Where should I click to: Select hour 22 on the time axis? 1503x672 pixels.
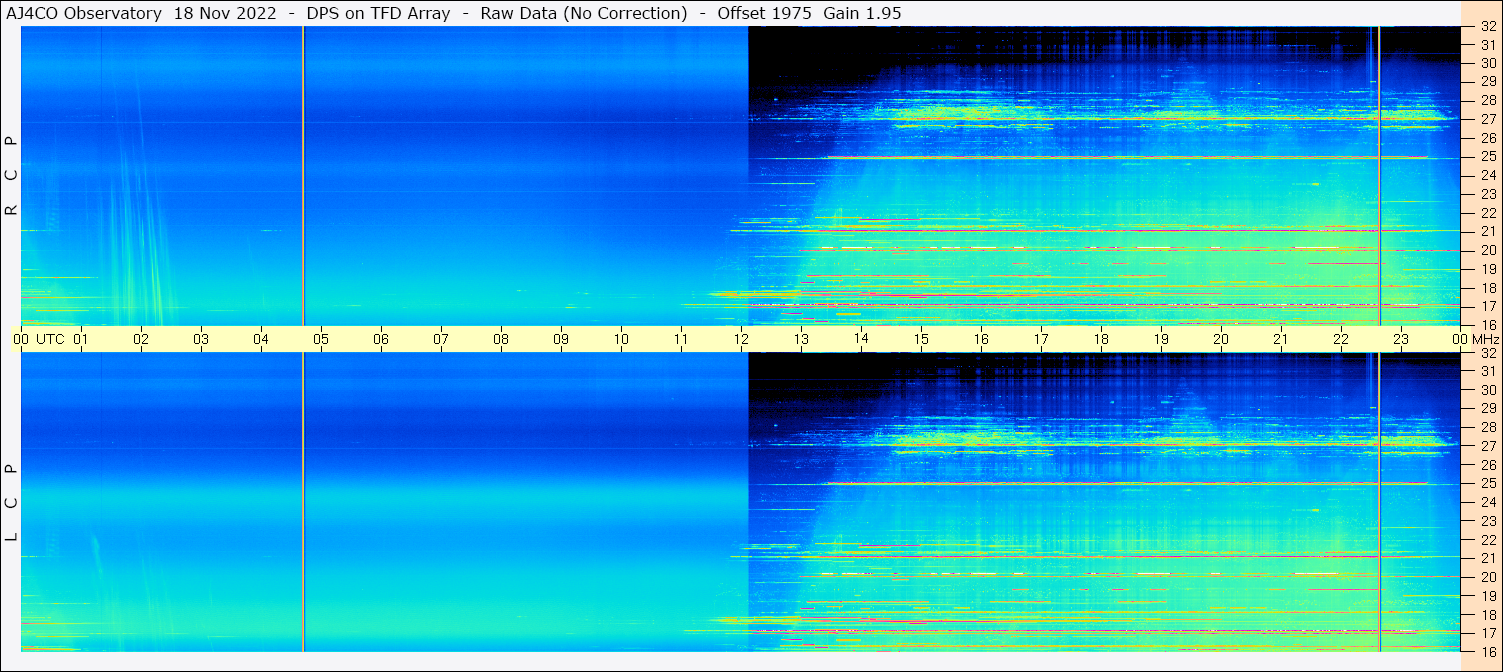pyautogui.click(x=1341, y=339)
